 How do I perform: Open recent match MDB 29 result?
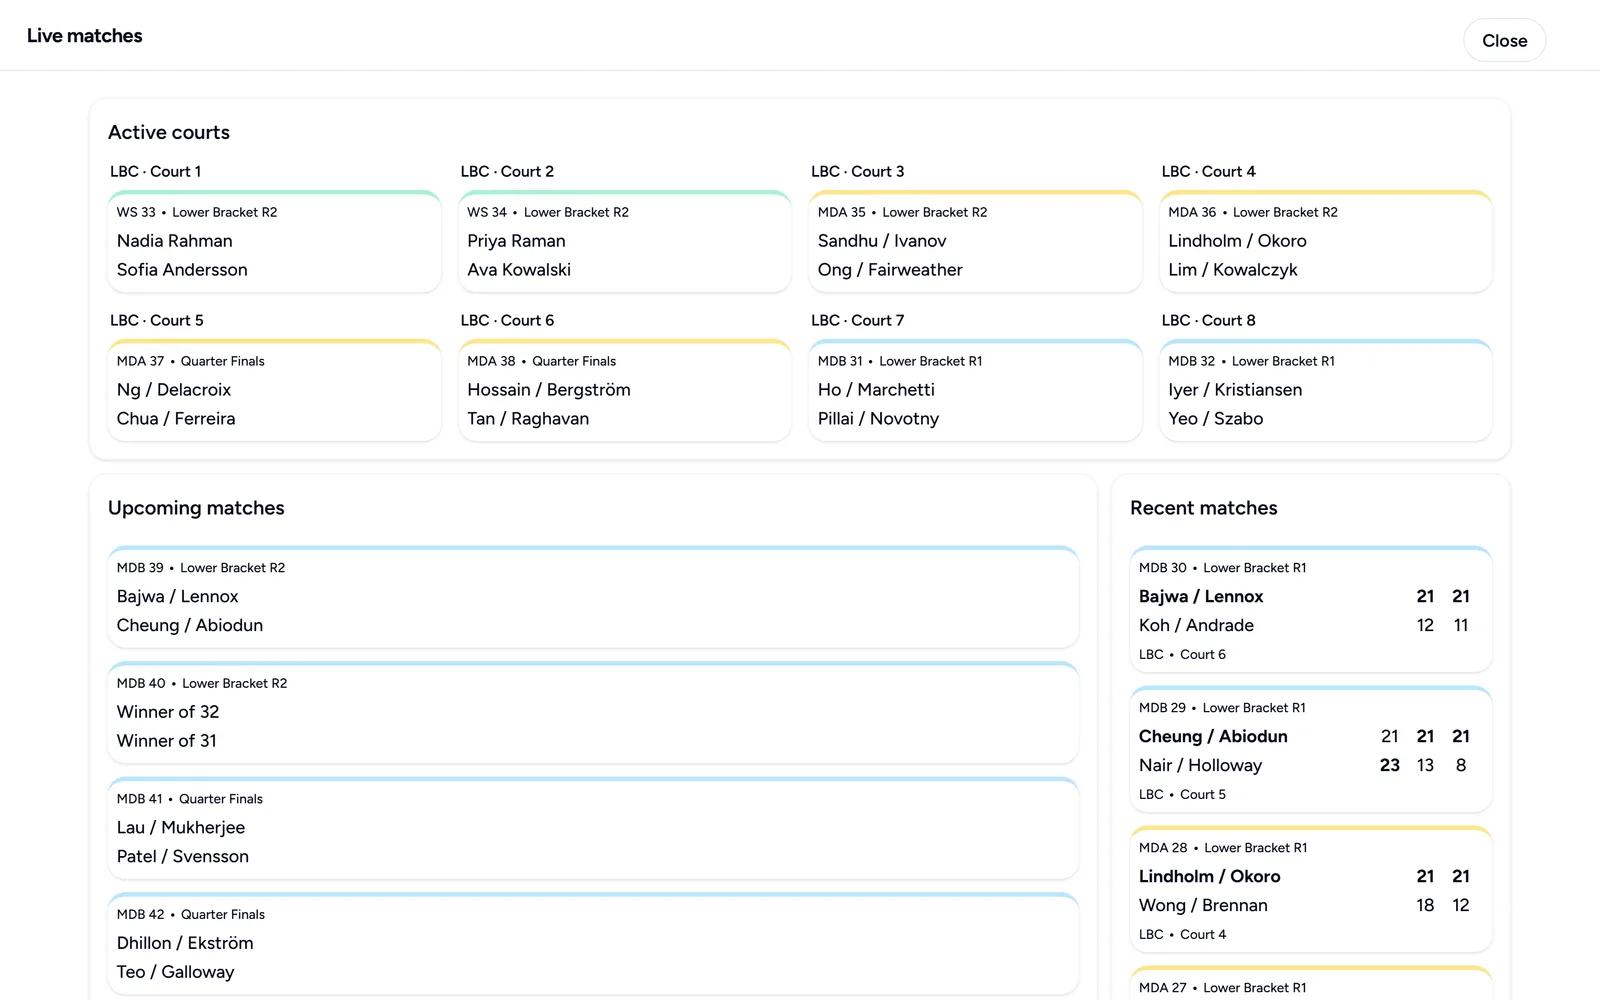point(1311,749)
